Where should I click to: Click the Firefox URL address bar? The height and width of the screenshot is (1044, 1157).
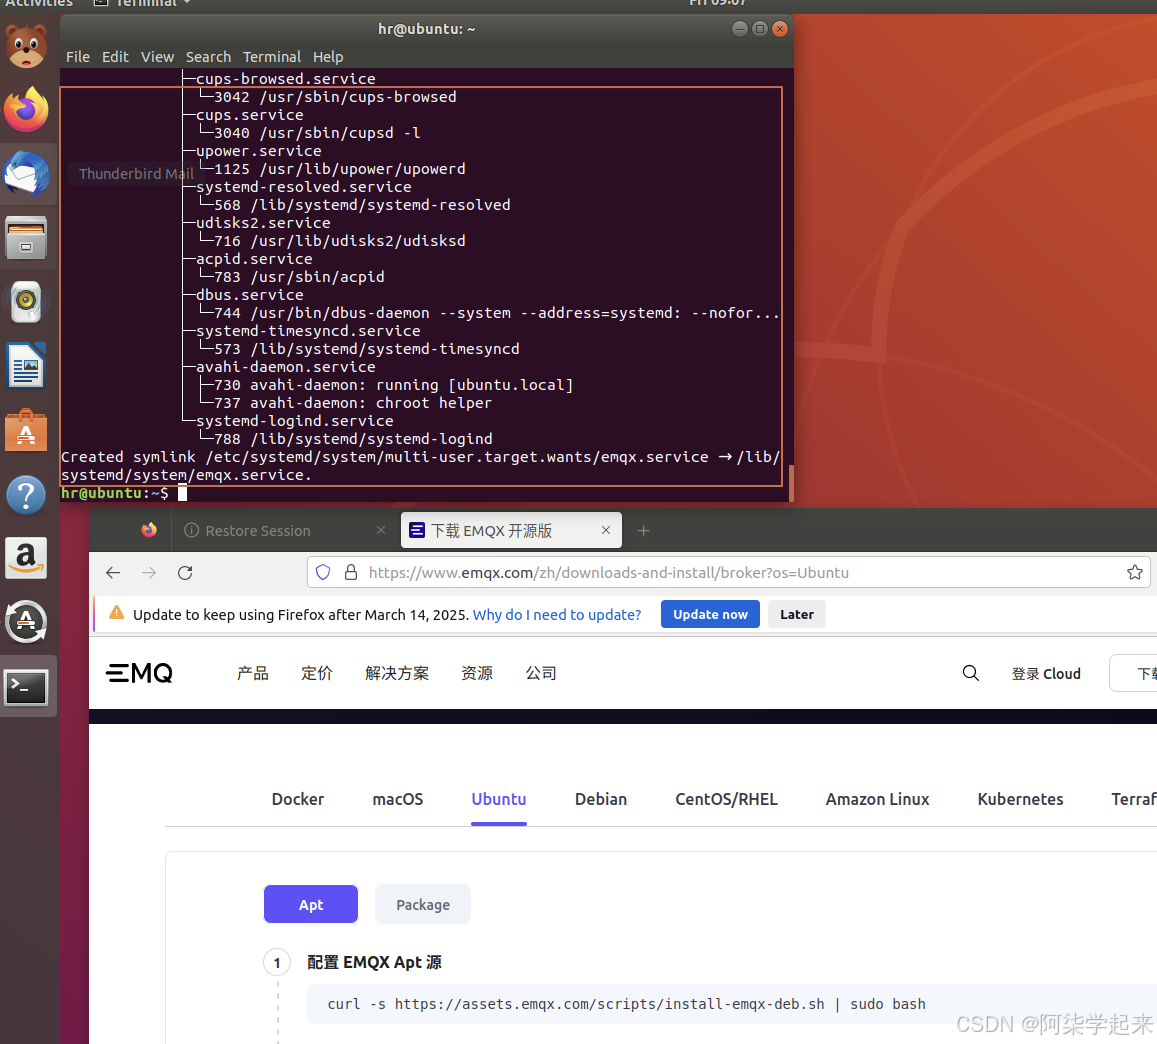(x=727, y=573)
